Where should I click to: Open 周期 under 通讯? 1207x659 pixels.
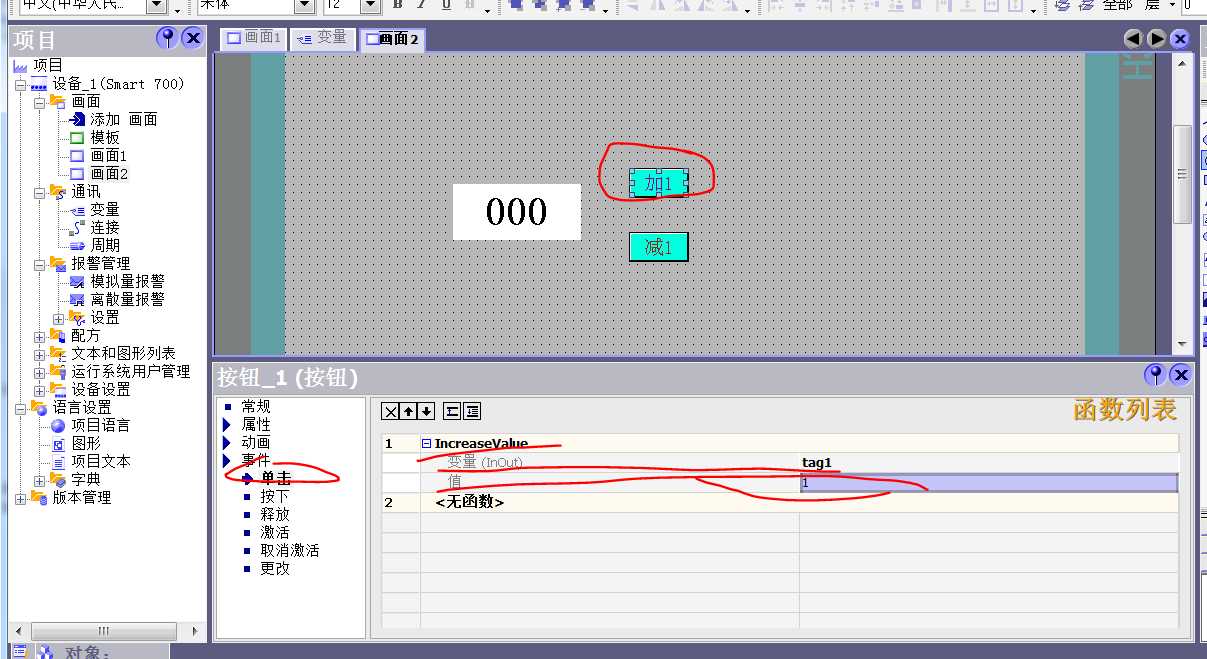(105, 246)
